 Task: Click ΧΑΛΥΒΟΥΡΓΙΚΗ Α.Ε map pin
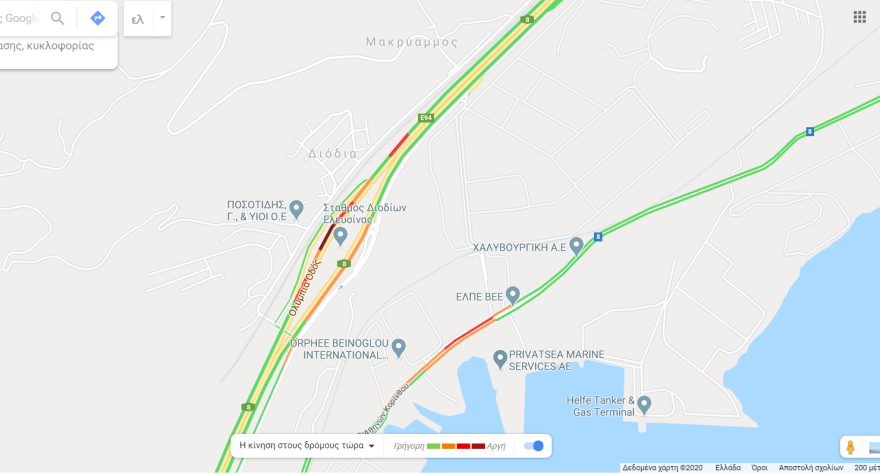[x=576, y=246]
